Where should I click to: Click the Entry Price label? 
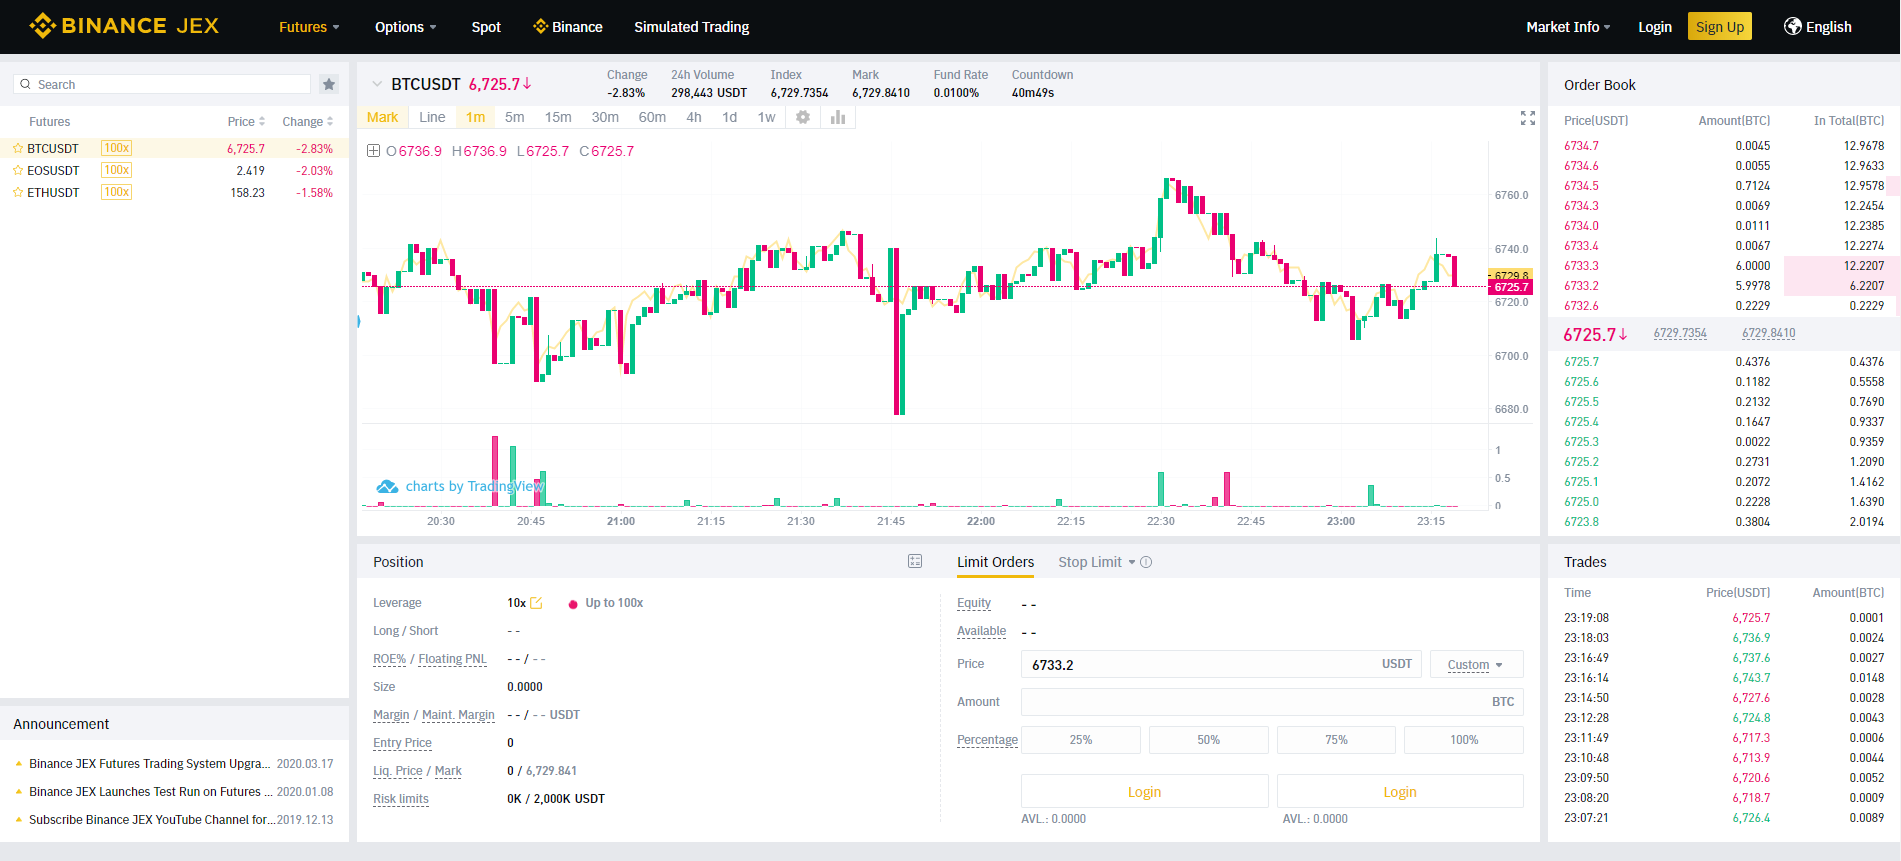pyautogui.click(x=402, y=743)
